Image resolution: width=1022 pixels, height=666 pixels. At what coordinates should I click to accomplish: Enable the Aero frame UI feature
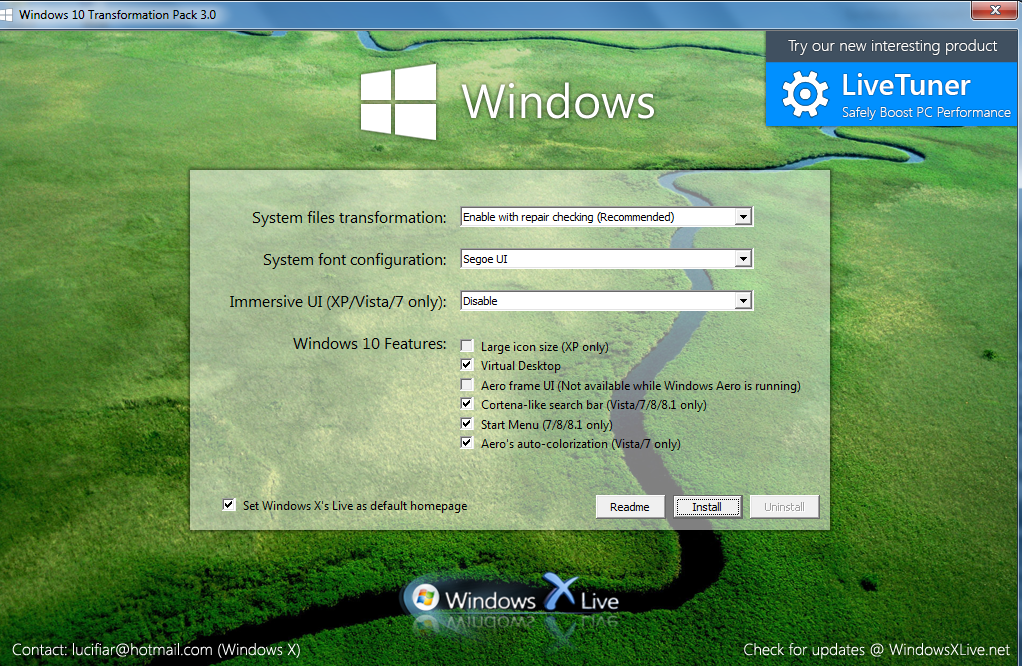[x=466, y=384]
